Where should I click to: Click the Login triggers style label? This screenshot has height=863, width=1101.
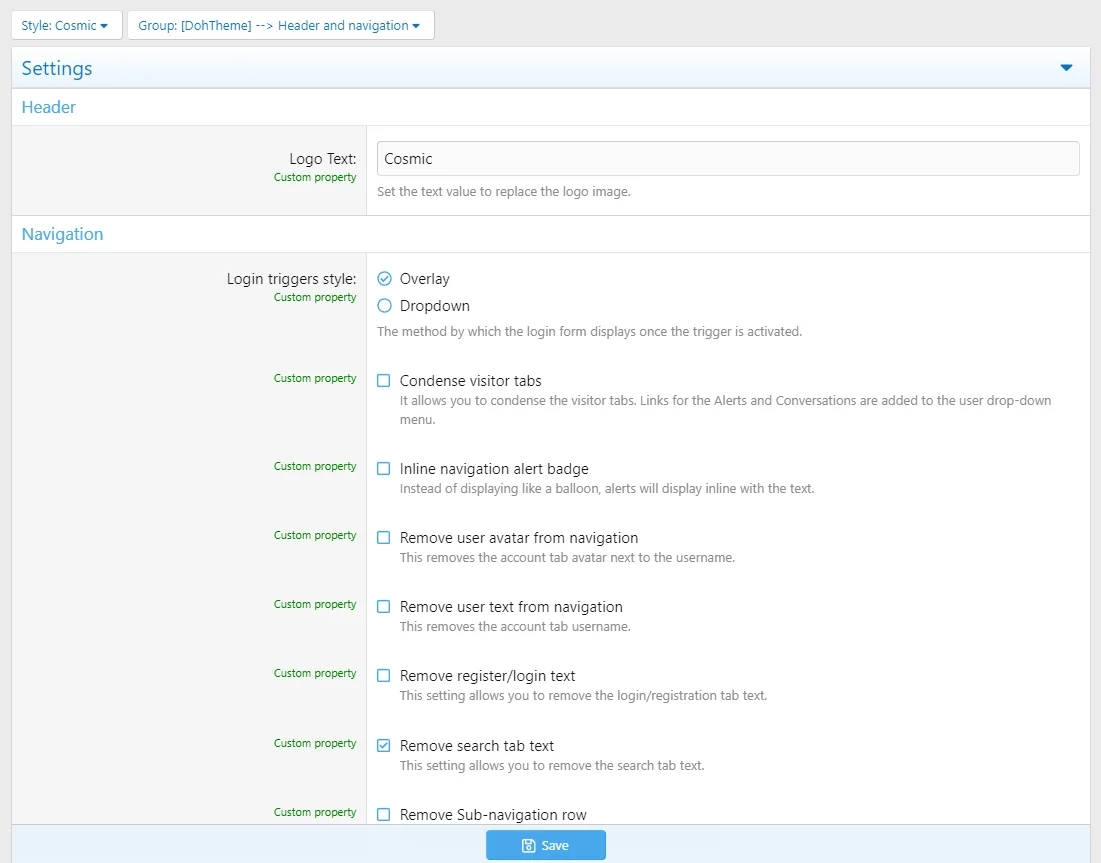tap(291, 279)
